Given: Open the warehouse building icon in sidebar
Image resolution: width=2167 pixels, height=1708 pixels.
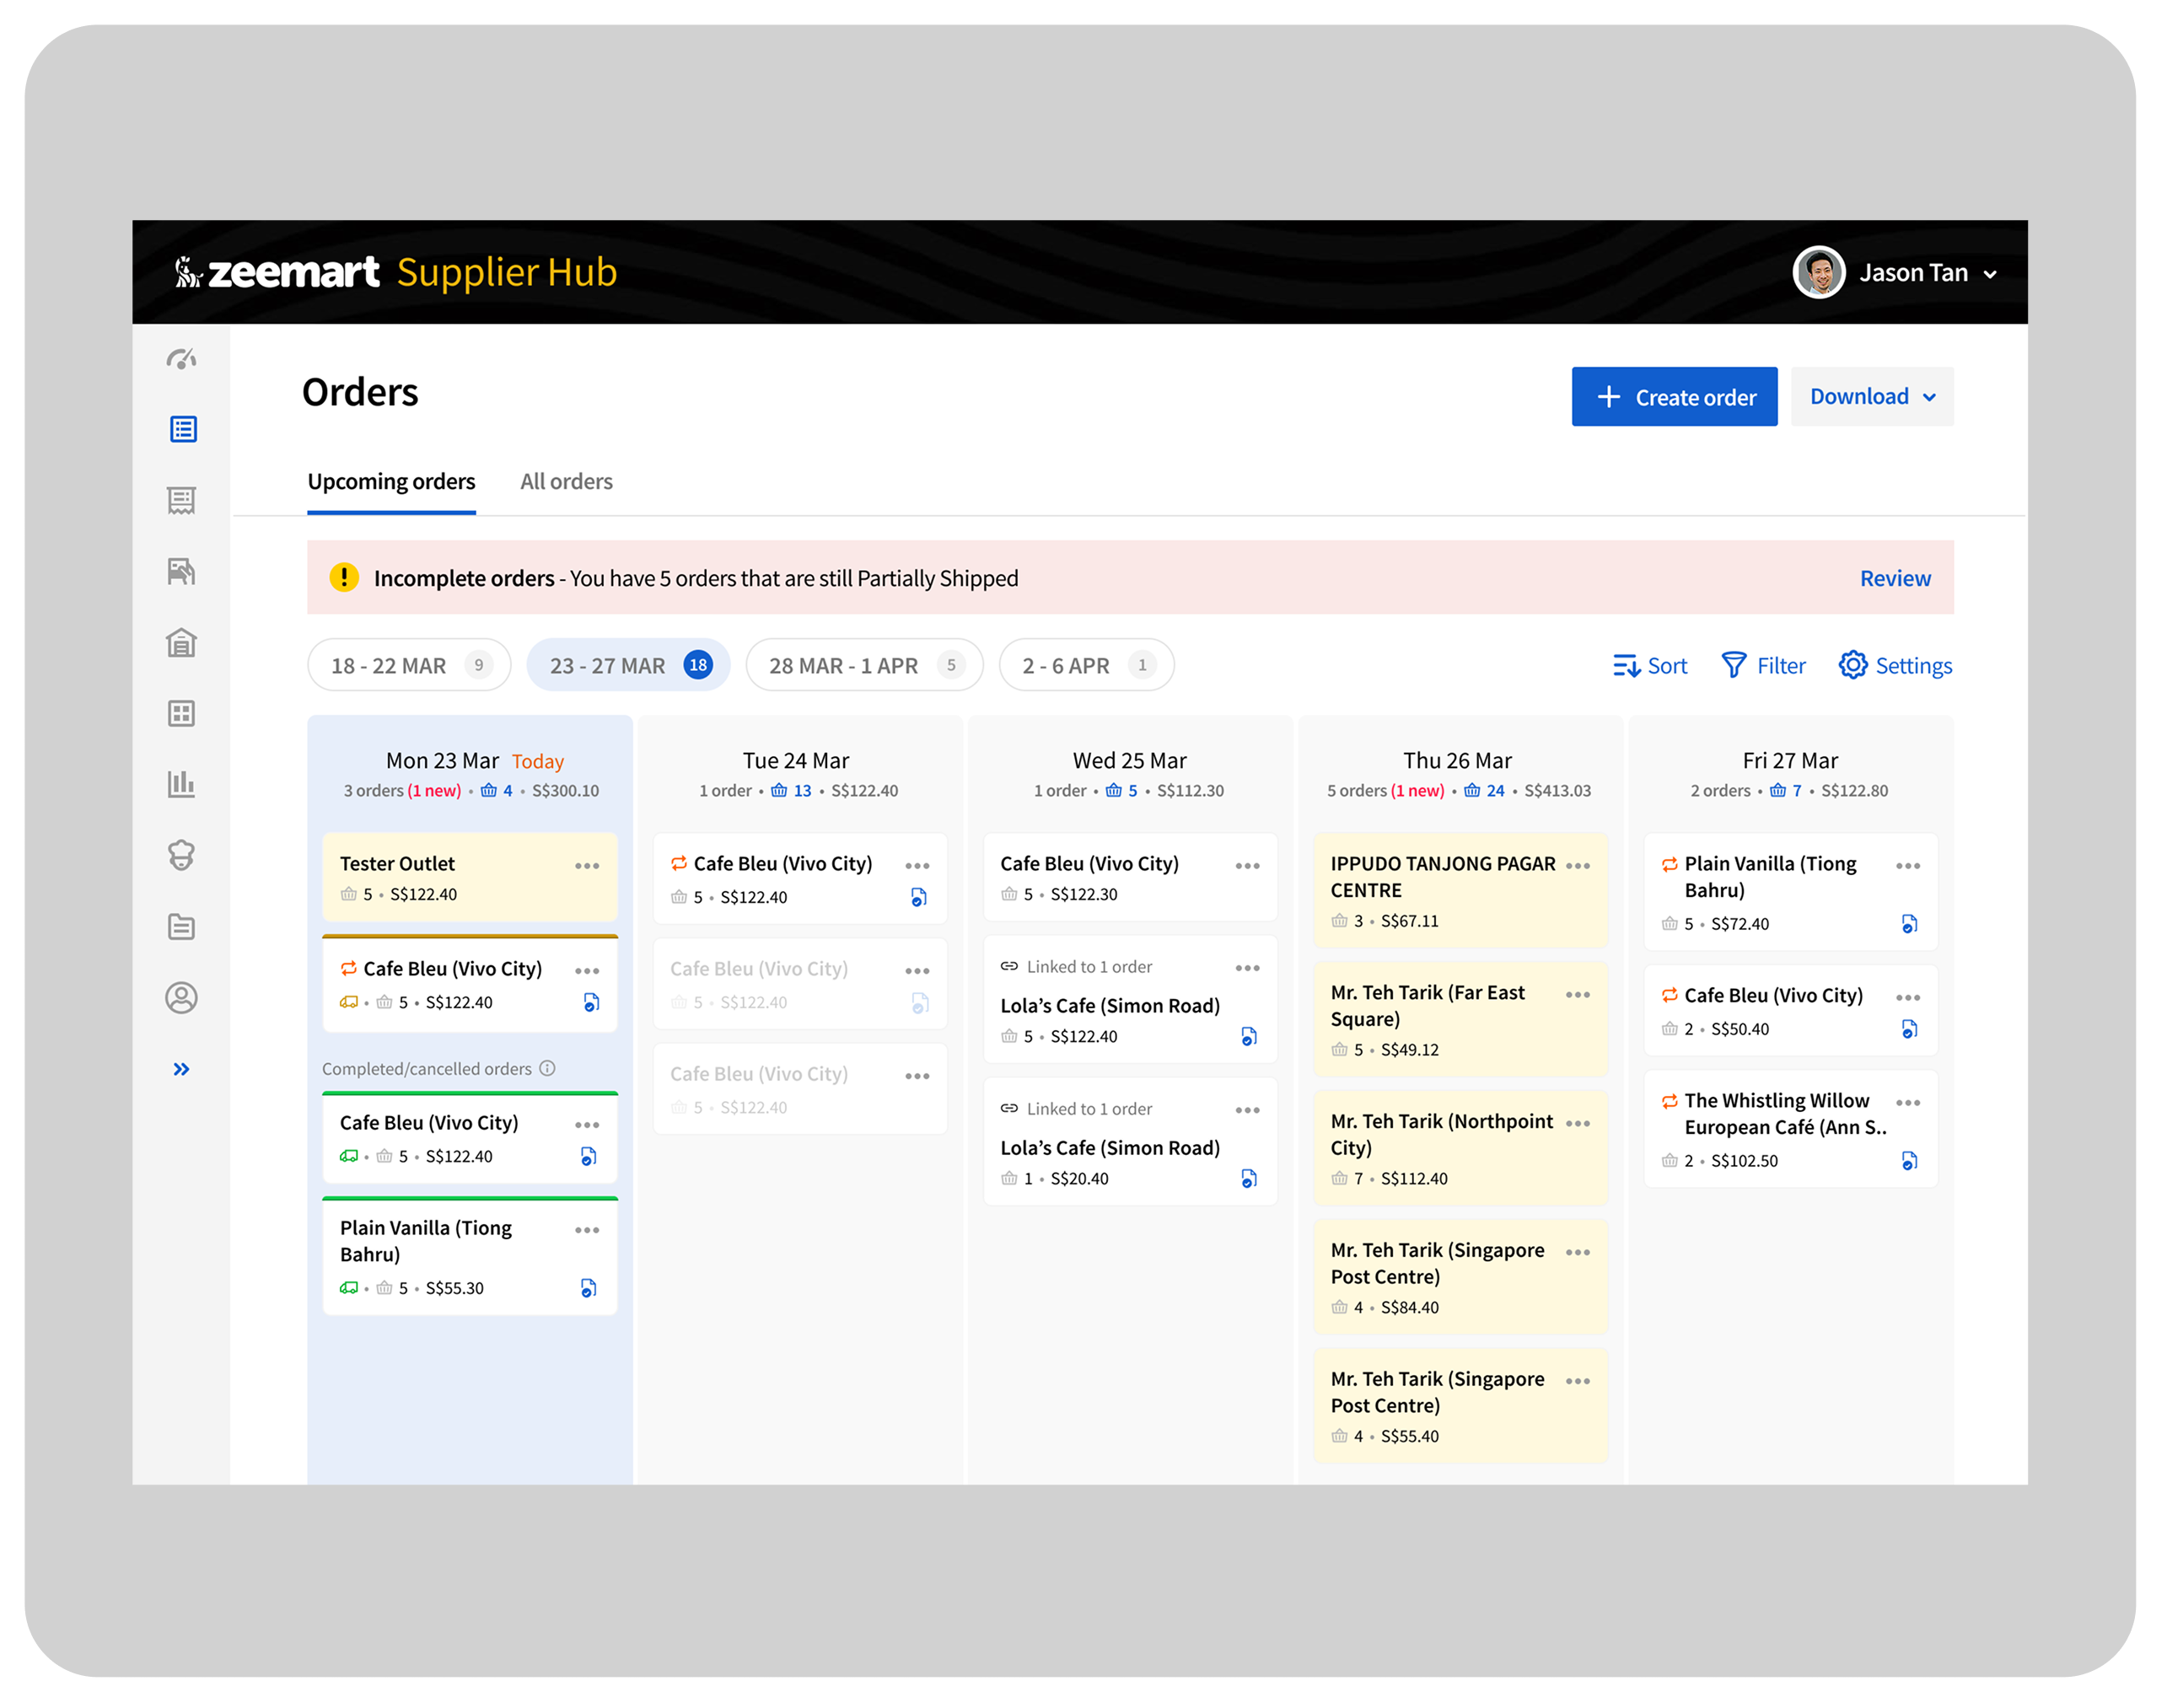Looking at the screenshot, I should coord(181,643).
